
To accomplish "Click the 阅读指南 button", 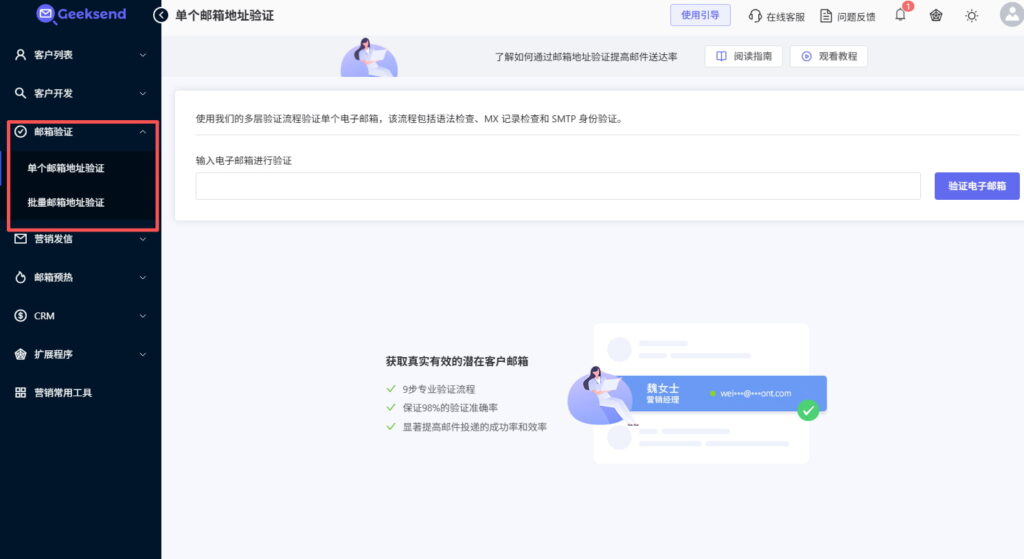I will click(744, 56).
